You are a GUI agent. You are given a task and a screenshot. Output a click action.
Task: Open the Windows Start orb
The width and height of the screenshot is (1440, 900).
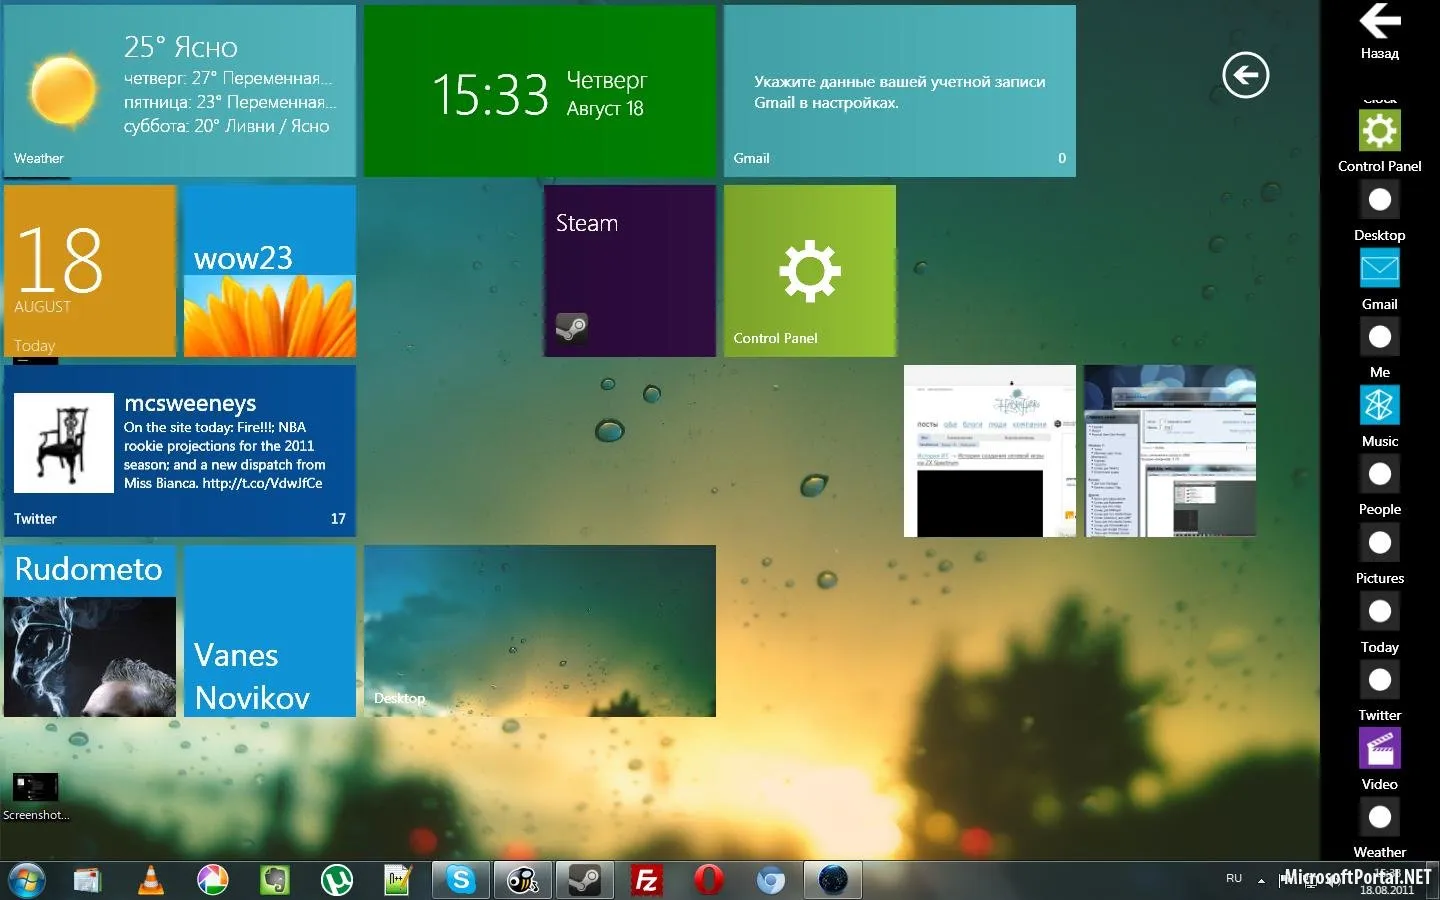tap(27, 880)
